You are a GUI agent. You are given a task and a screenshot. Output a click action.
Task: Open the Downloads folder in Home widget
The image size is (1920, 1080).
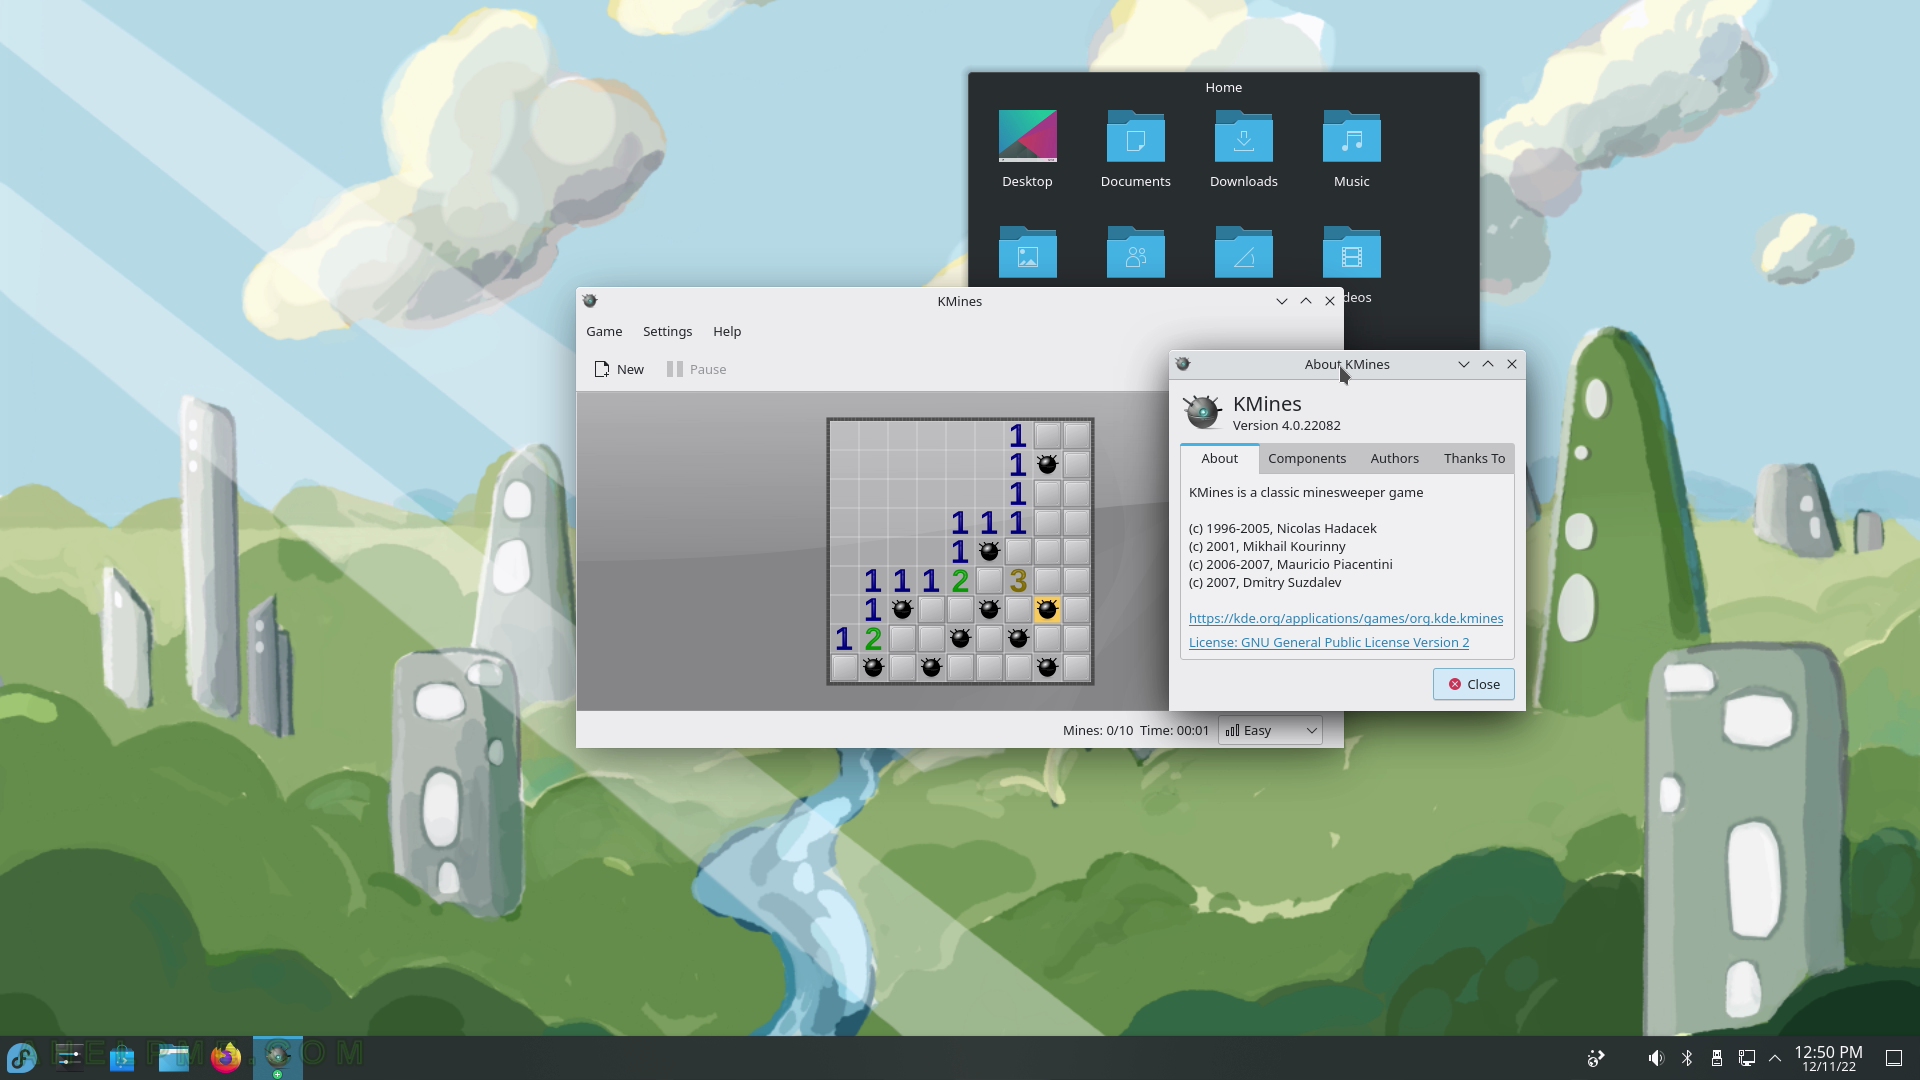coord(1243,148)
